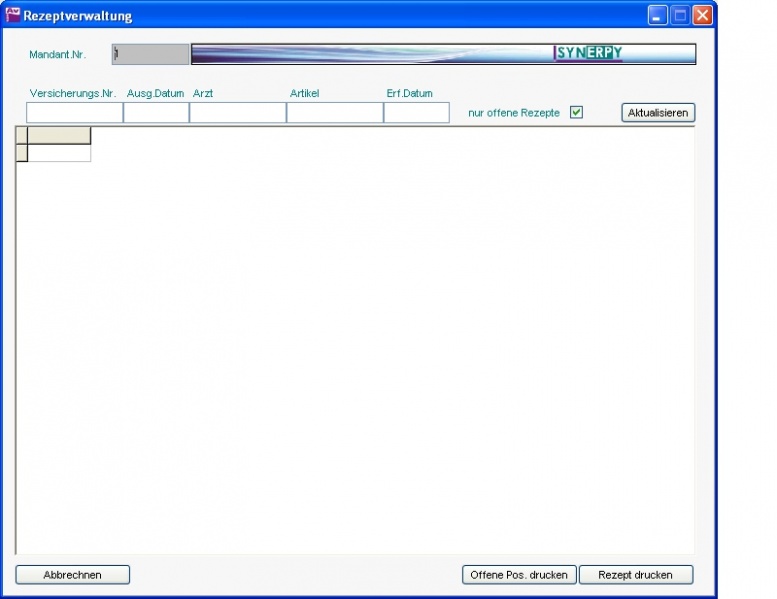Click the Abbrechnen button
This screenshot has width=777, height=599.
coord(72,575)
